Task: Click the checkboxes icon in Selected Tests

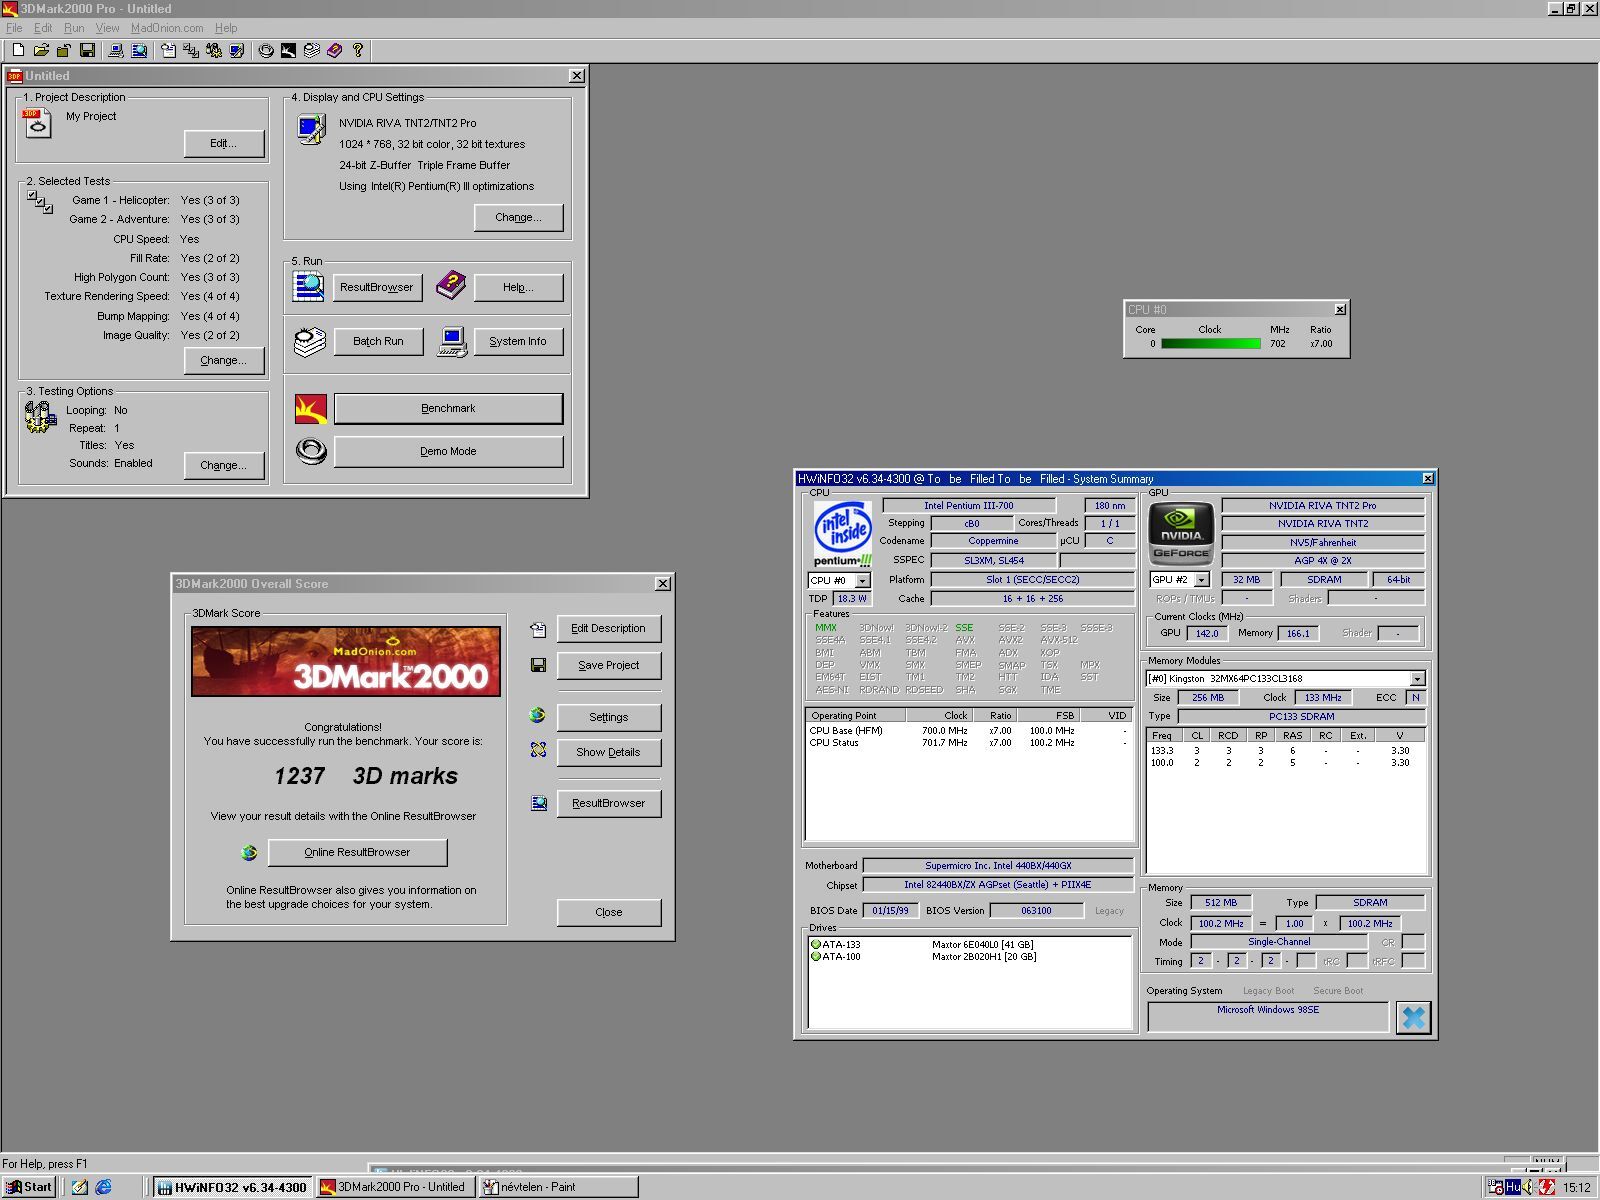Action: pyautogui.click(x=40, y=202)
